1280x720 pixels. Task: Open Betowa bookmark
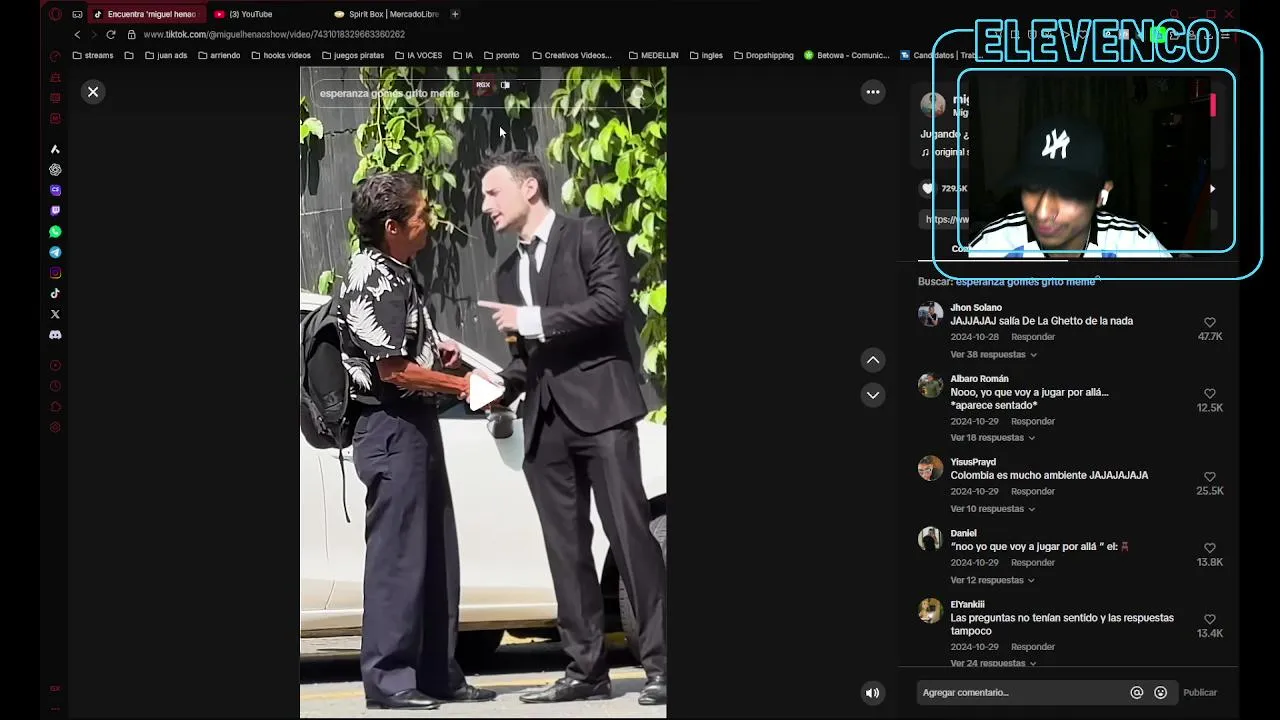(846, 55)
